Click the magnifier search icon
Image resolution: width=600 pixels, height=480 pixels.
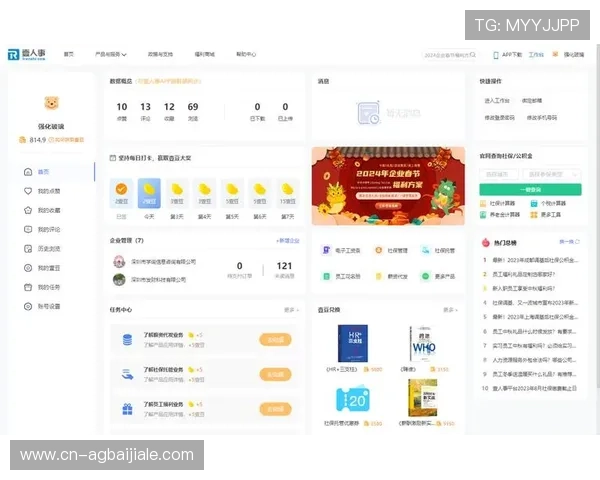[473, 55]
